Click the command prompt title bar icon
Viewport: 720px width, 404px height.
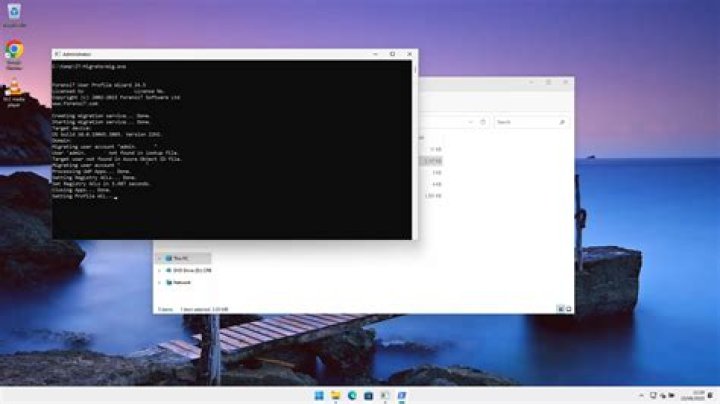tap(58, 54)
